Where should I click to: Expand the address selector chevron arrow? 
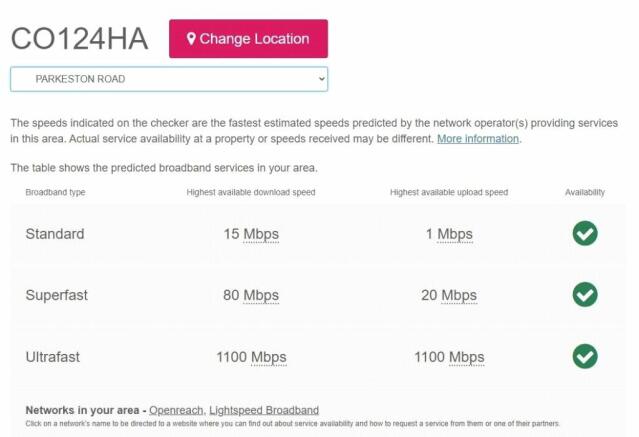[322, 79]
